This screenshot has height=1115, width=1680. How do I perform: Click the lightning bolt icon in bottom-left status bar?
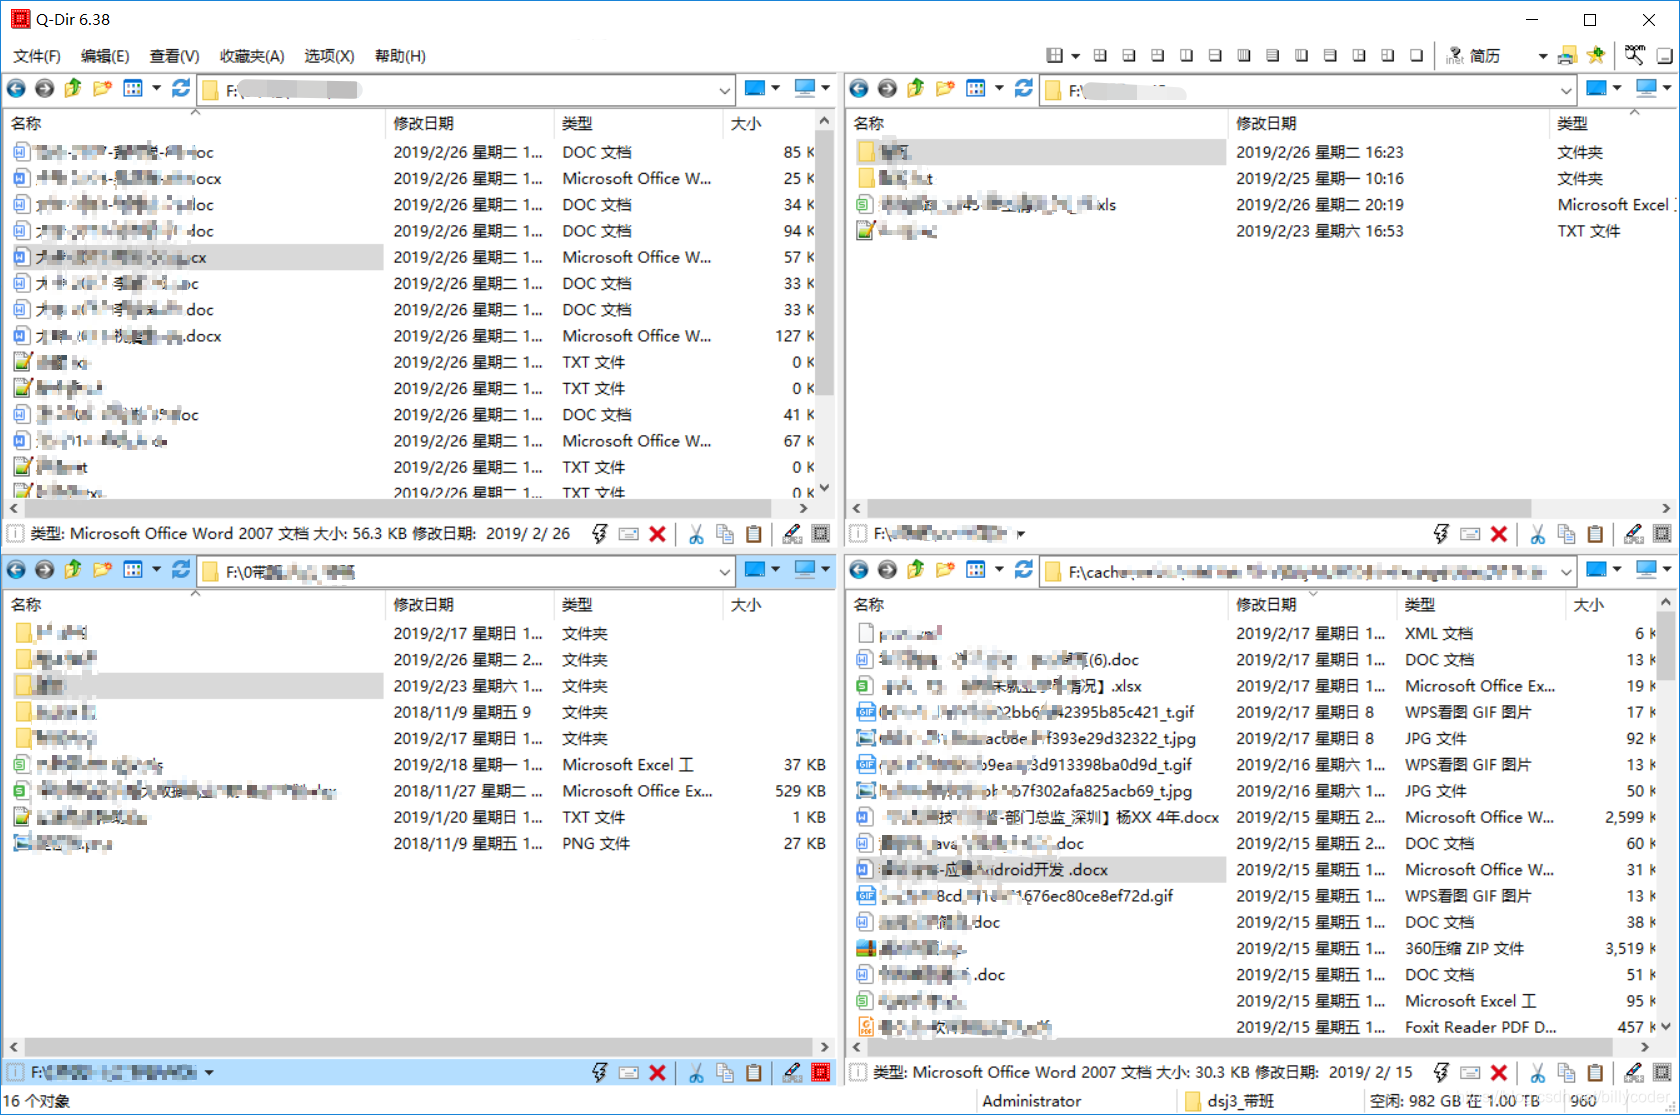(x=599, y=1072)
